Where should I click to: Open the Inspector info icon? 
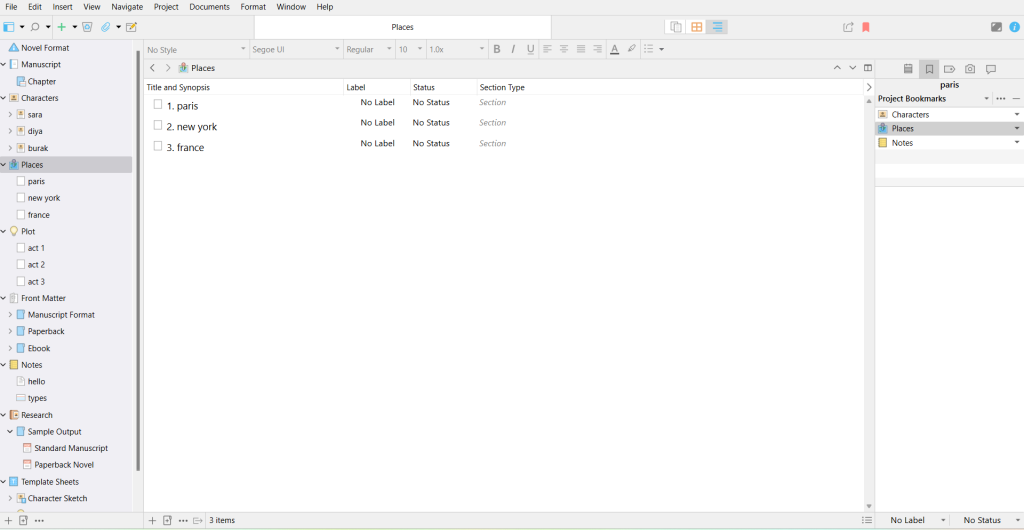1014,27
